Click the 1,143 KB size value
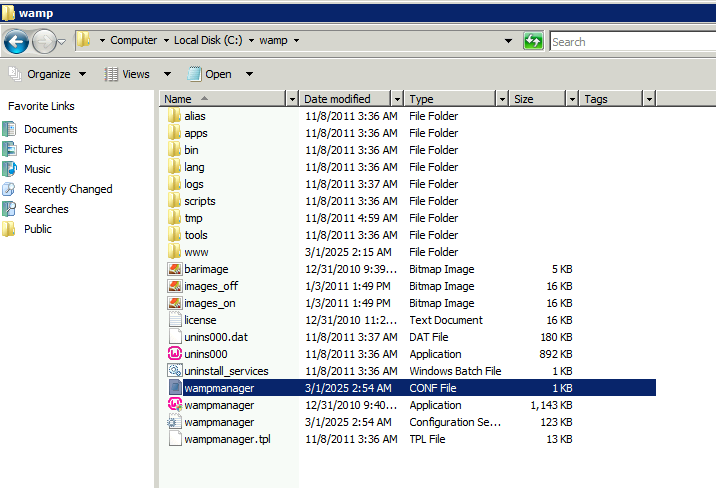716x488 pixels. click(551, 405)
